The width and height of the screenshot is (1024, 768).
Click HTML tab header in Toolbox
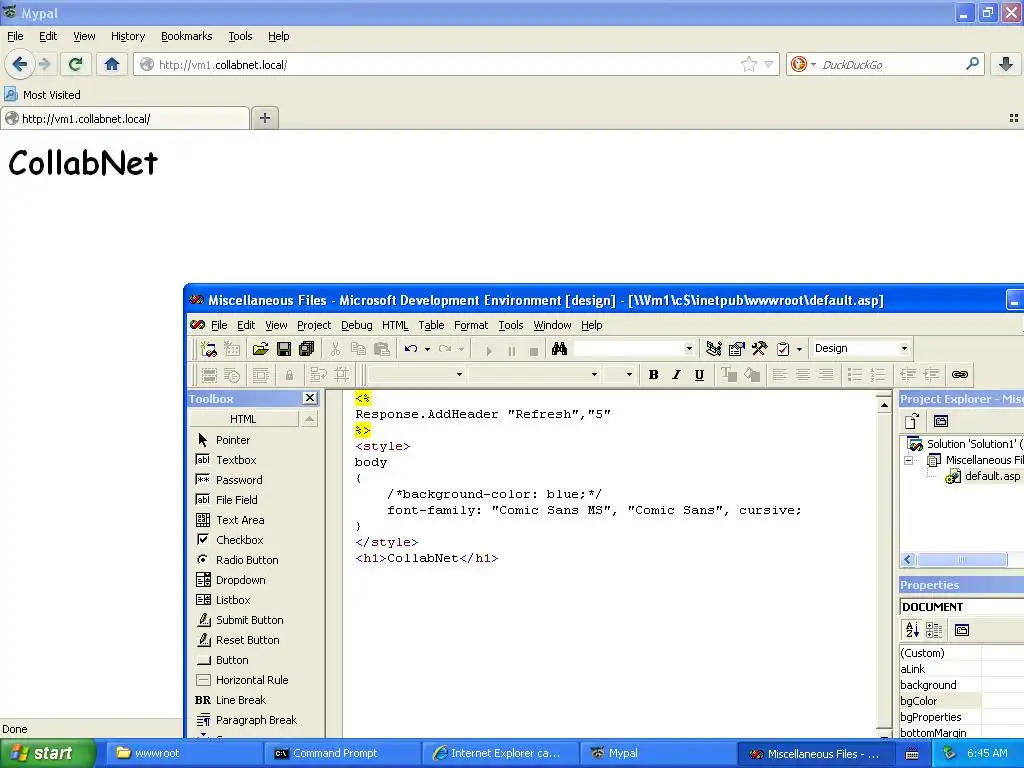(243, 419)
